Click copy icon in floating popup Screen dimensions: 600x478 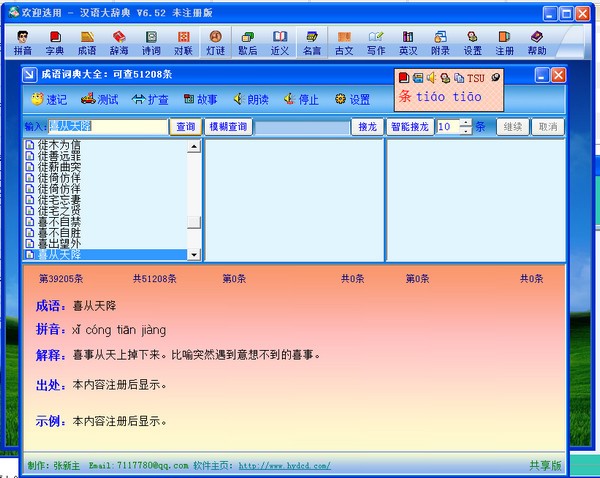pyautogui.click(x=459, y=78)
